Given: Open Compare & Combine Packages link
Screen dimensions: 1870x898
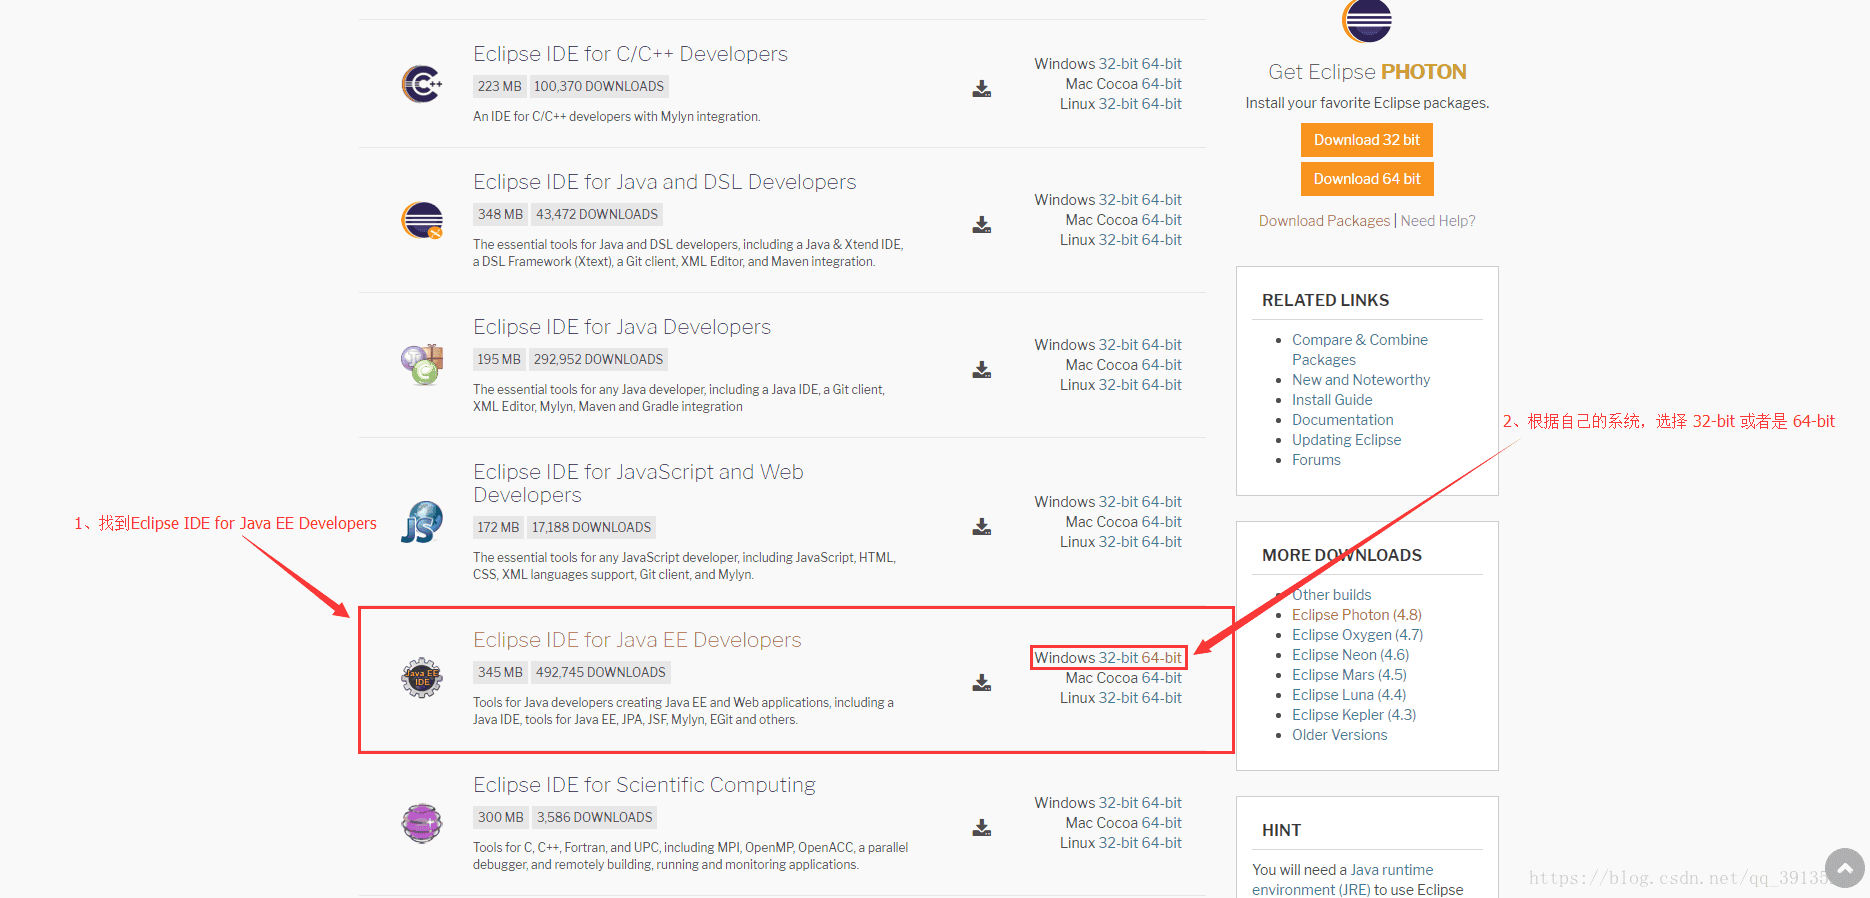Looking at the screenshot, I should coord(1360,350).
